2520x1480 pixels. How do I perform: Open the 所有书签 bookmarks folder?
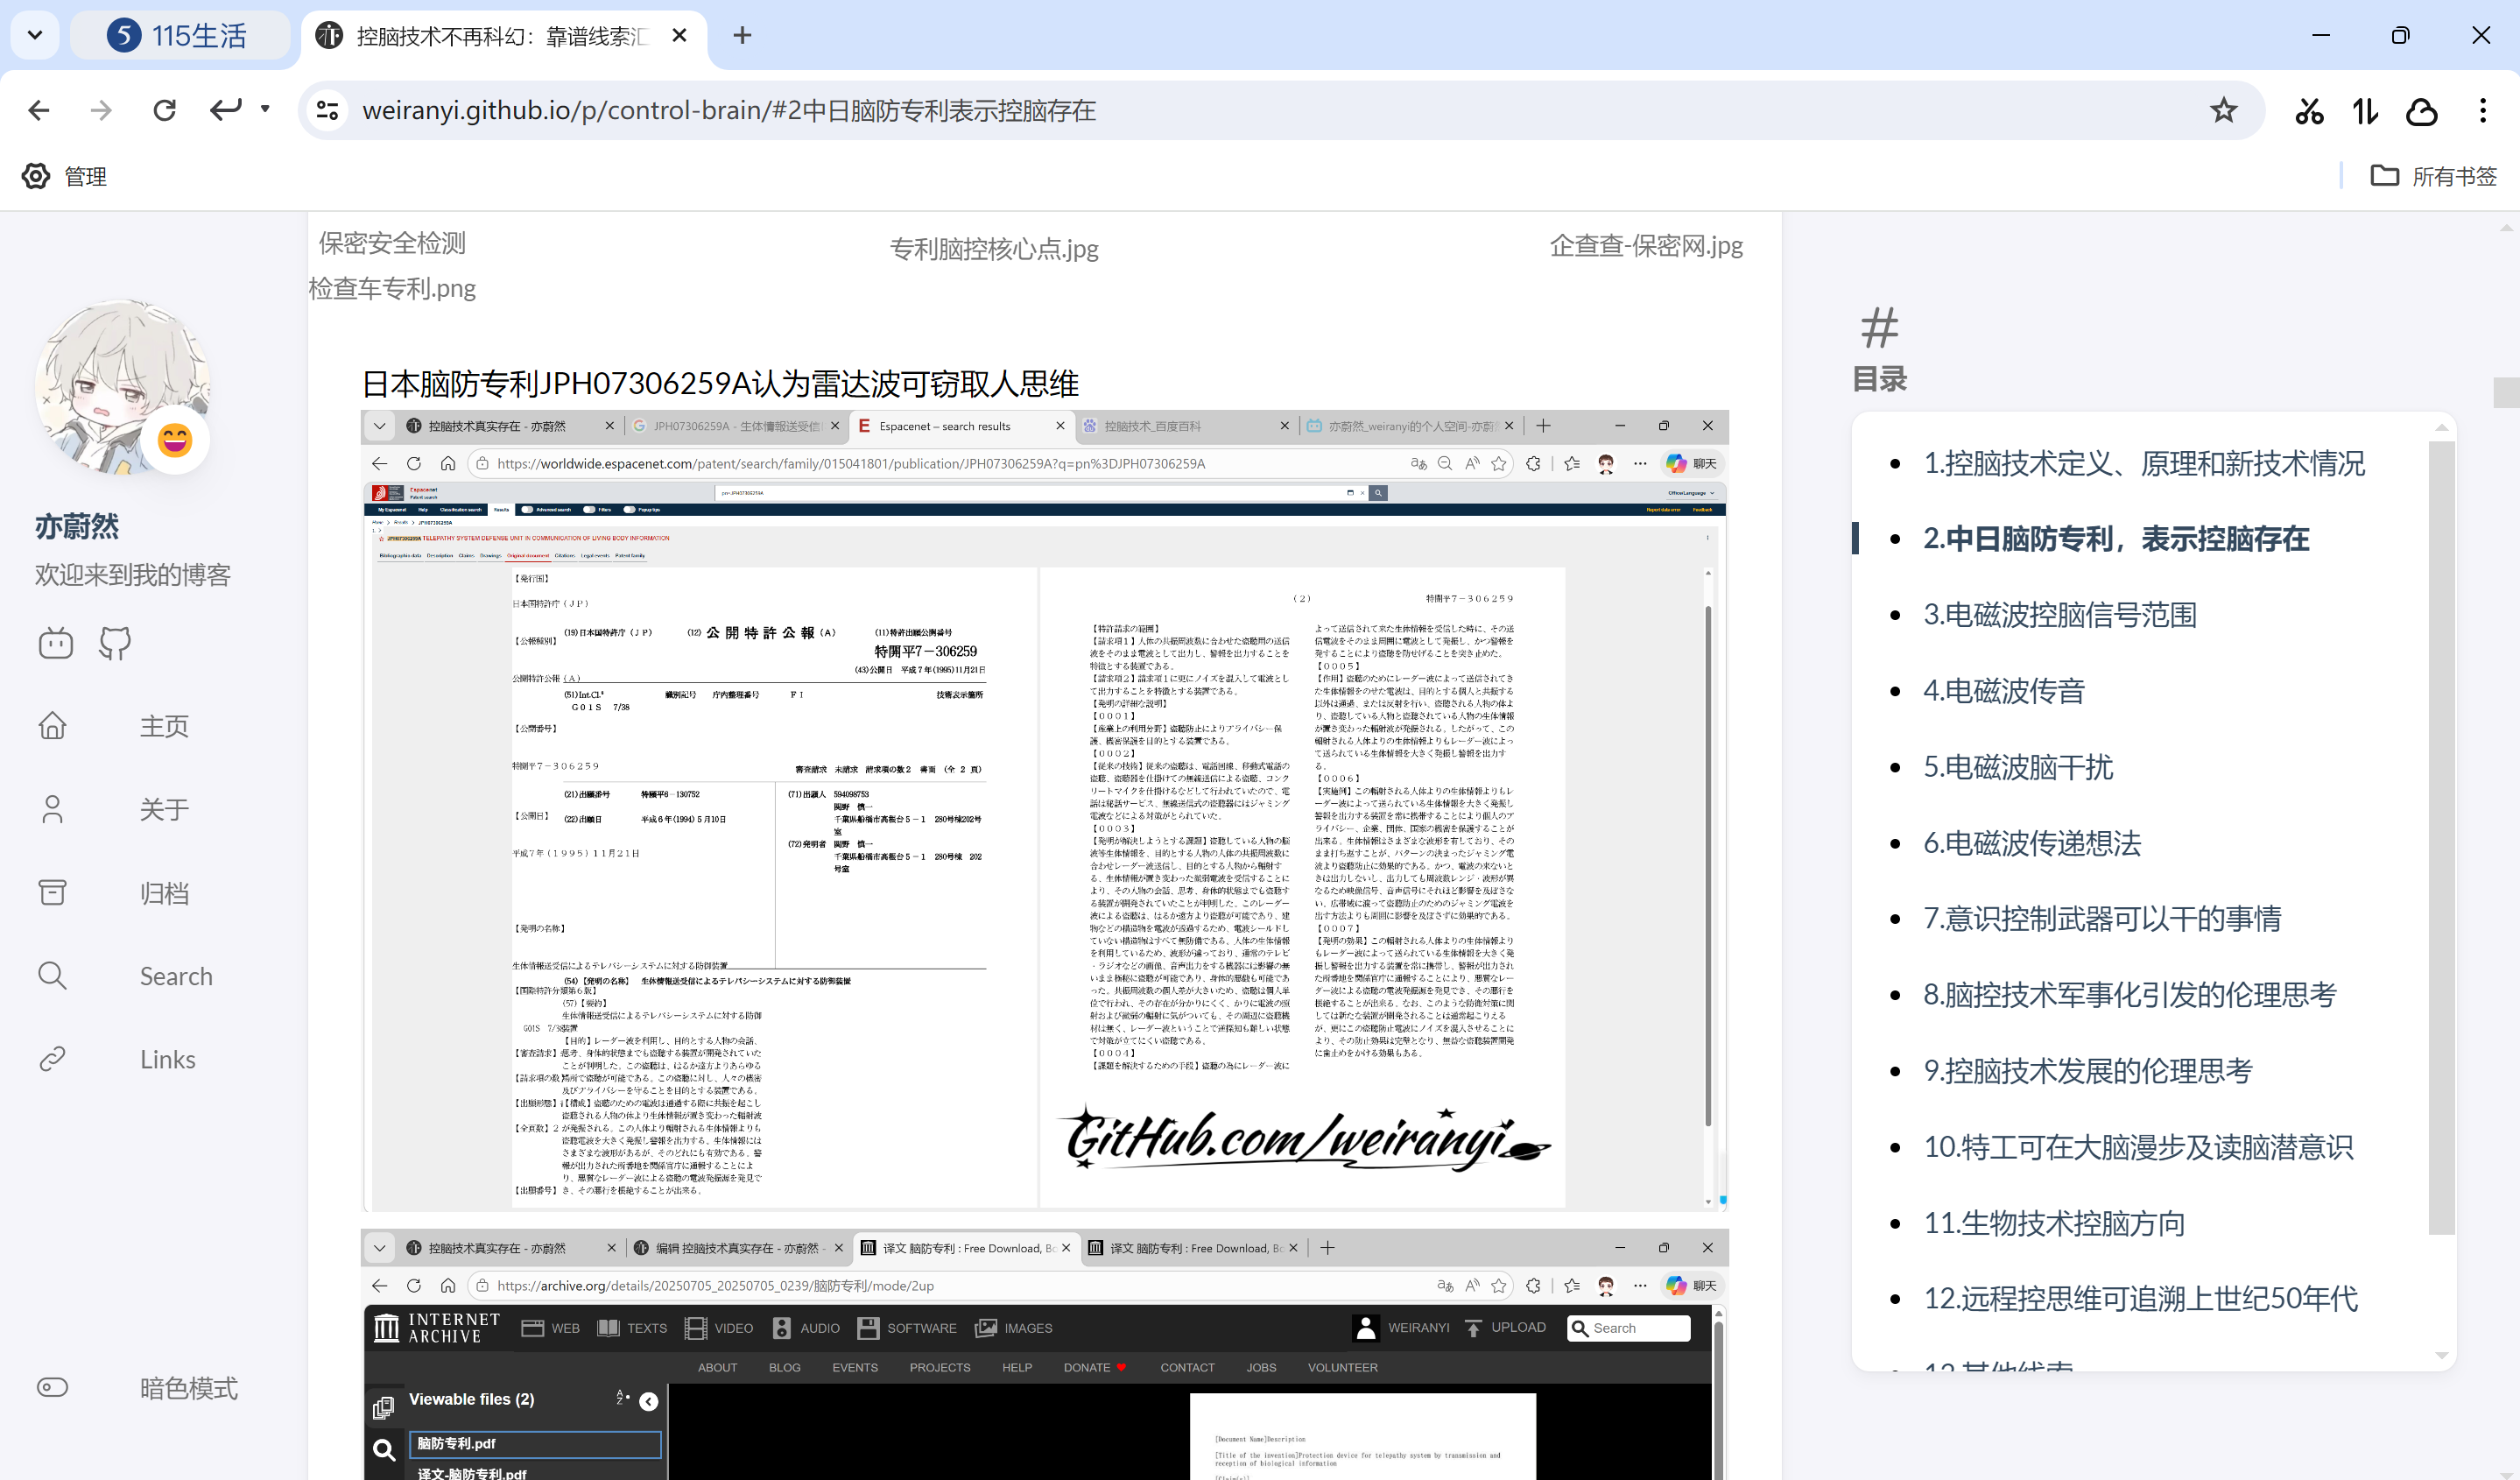tap(2433, 176)
